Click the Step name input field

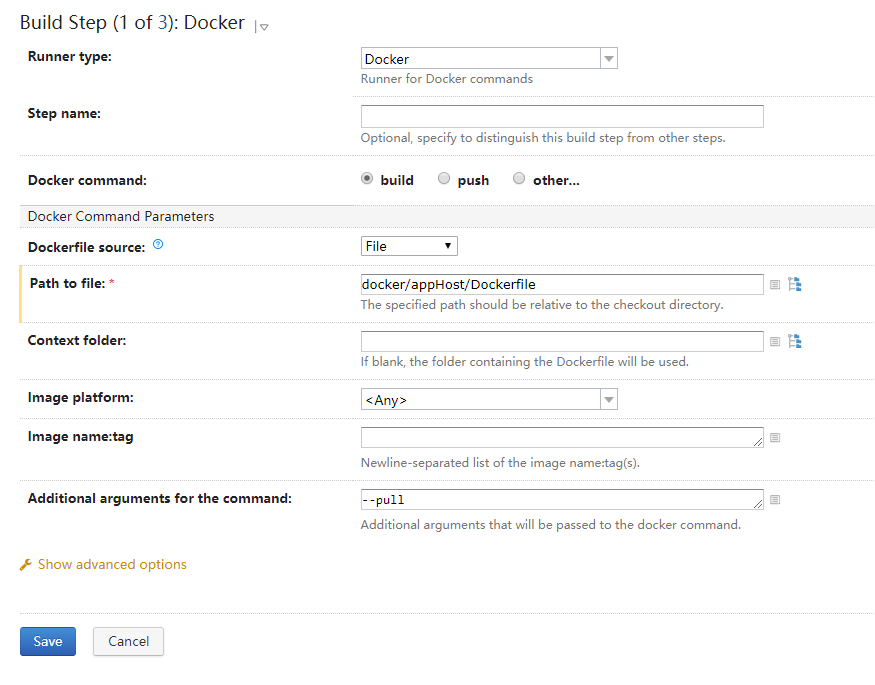[562, 116]
